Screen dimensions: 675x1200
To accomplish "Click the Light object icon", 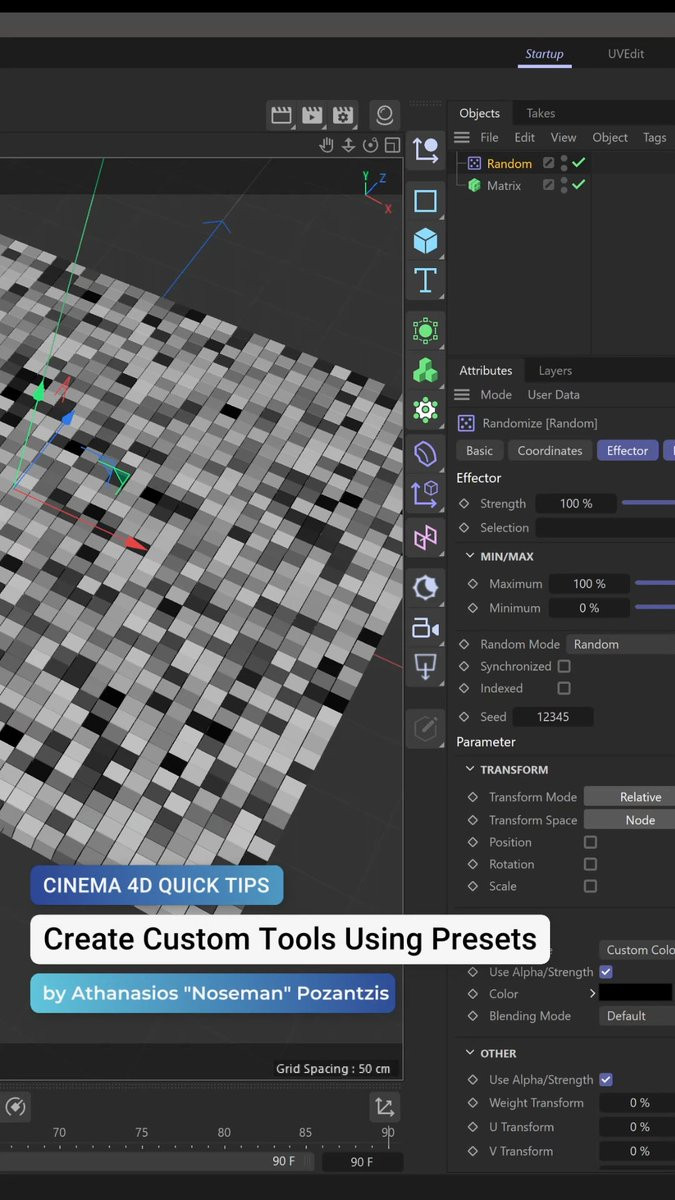I will [425, 587].
